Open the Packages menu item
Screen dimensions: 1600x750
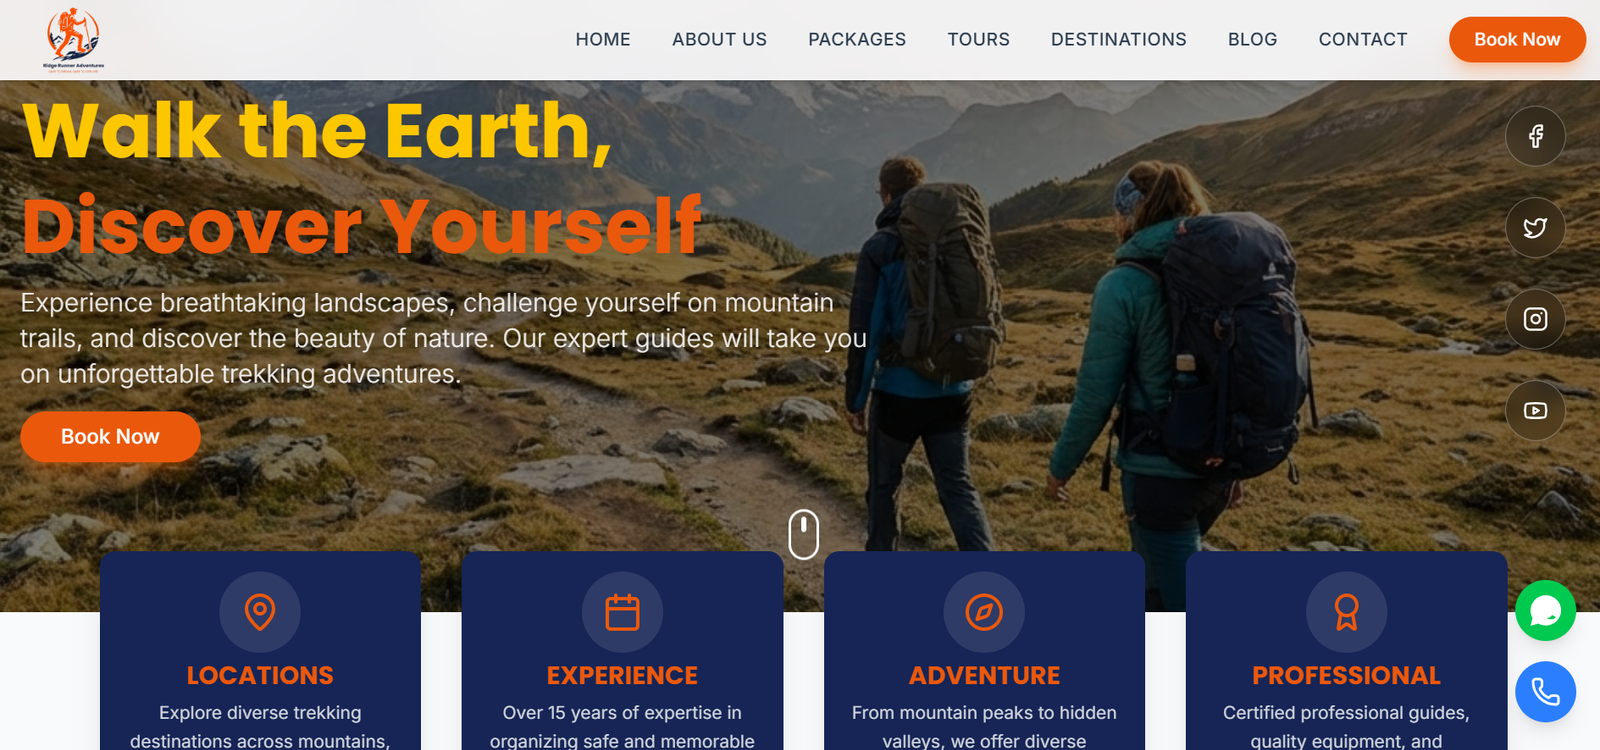857,40
